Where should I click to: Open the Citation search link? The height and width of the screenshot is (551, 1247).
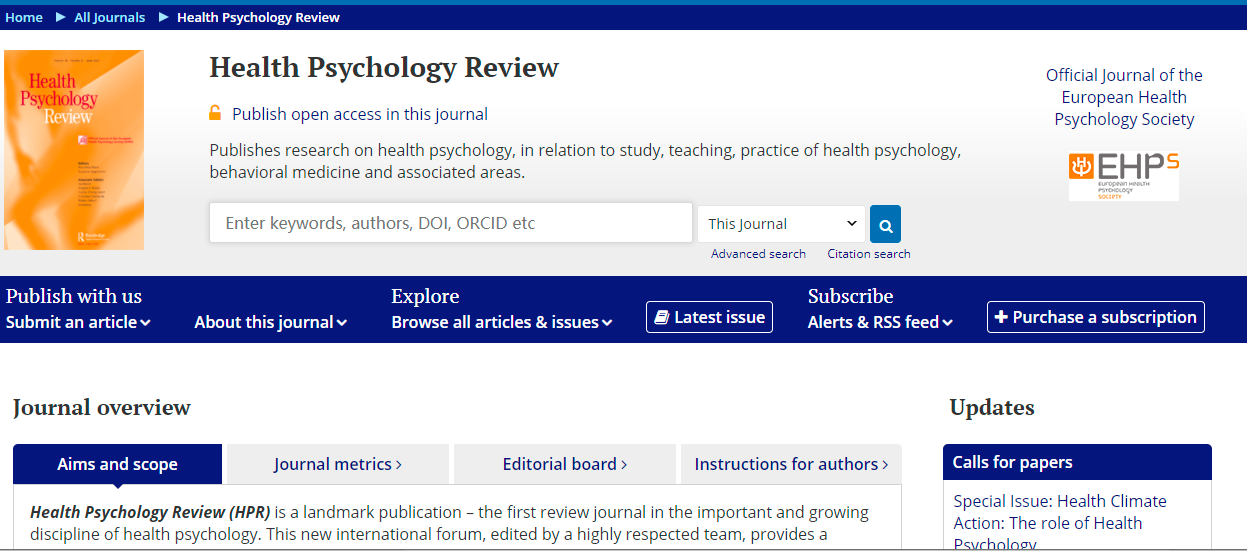pos(868,254)
